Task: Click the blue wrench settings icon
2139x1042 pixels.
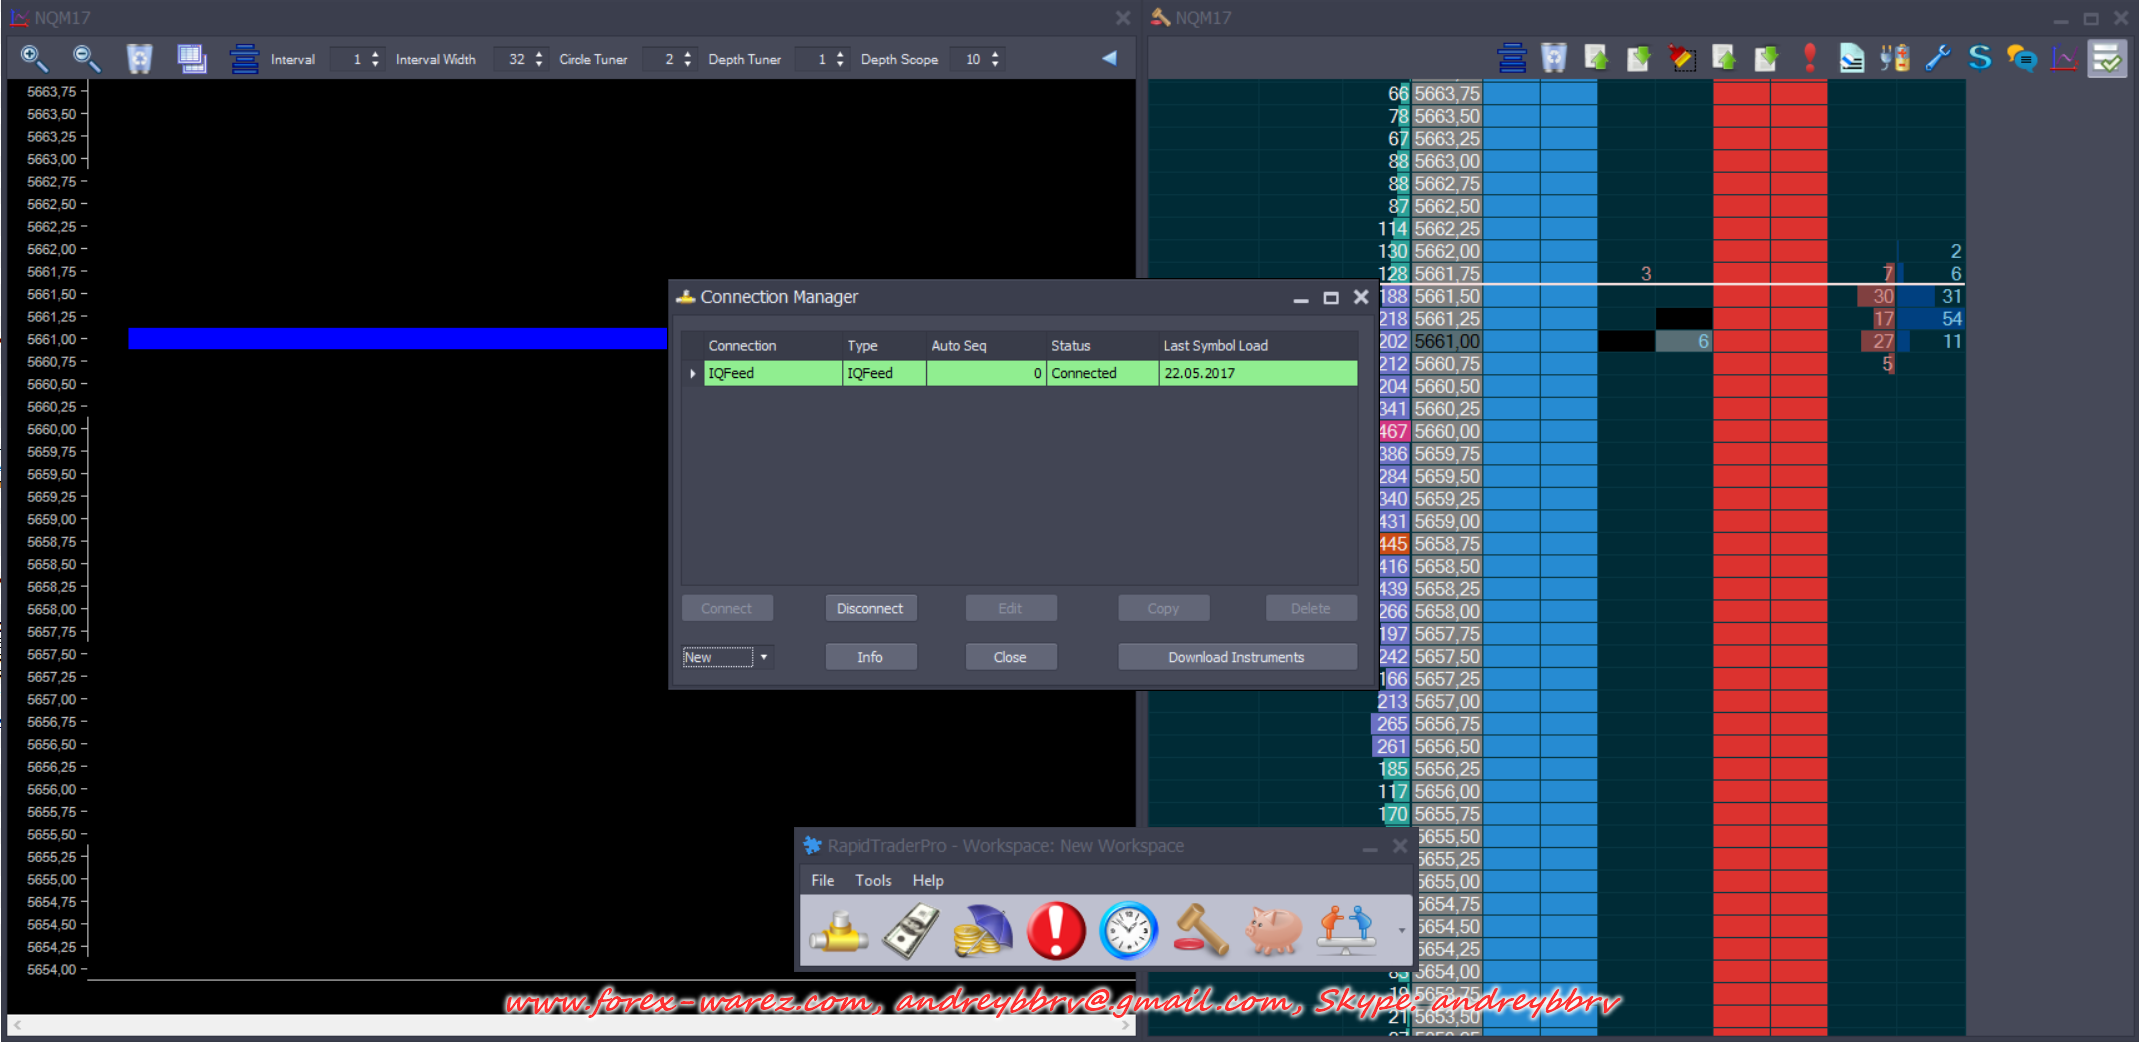Action: [x=1937, y=58]
